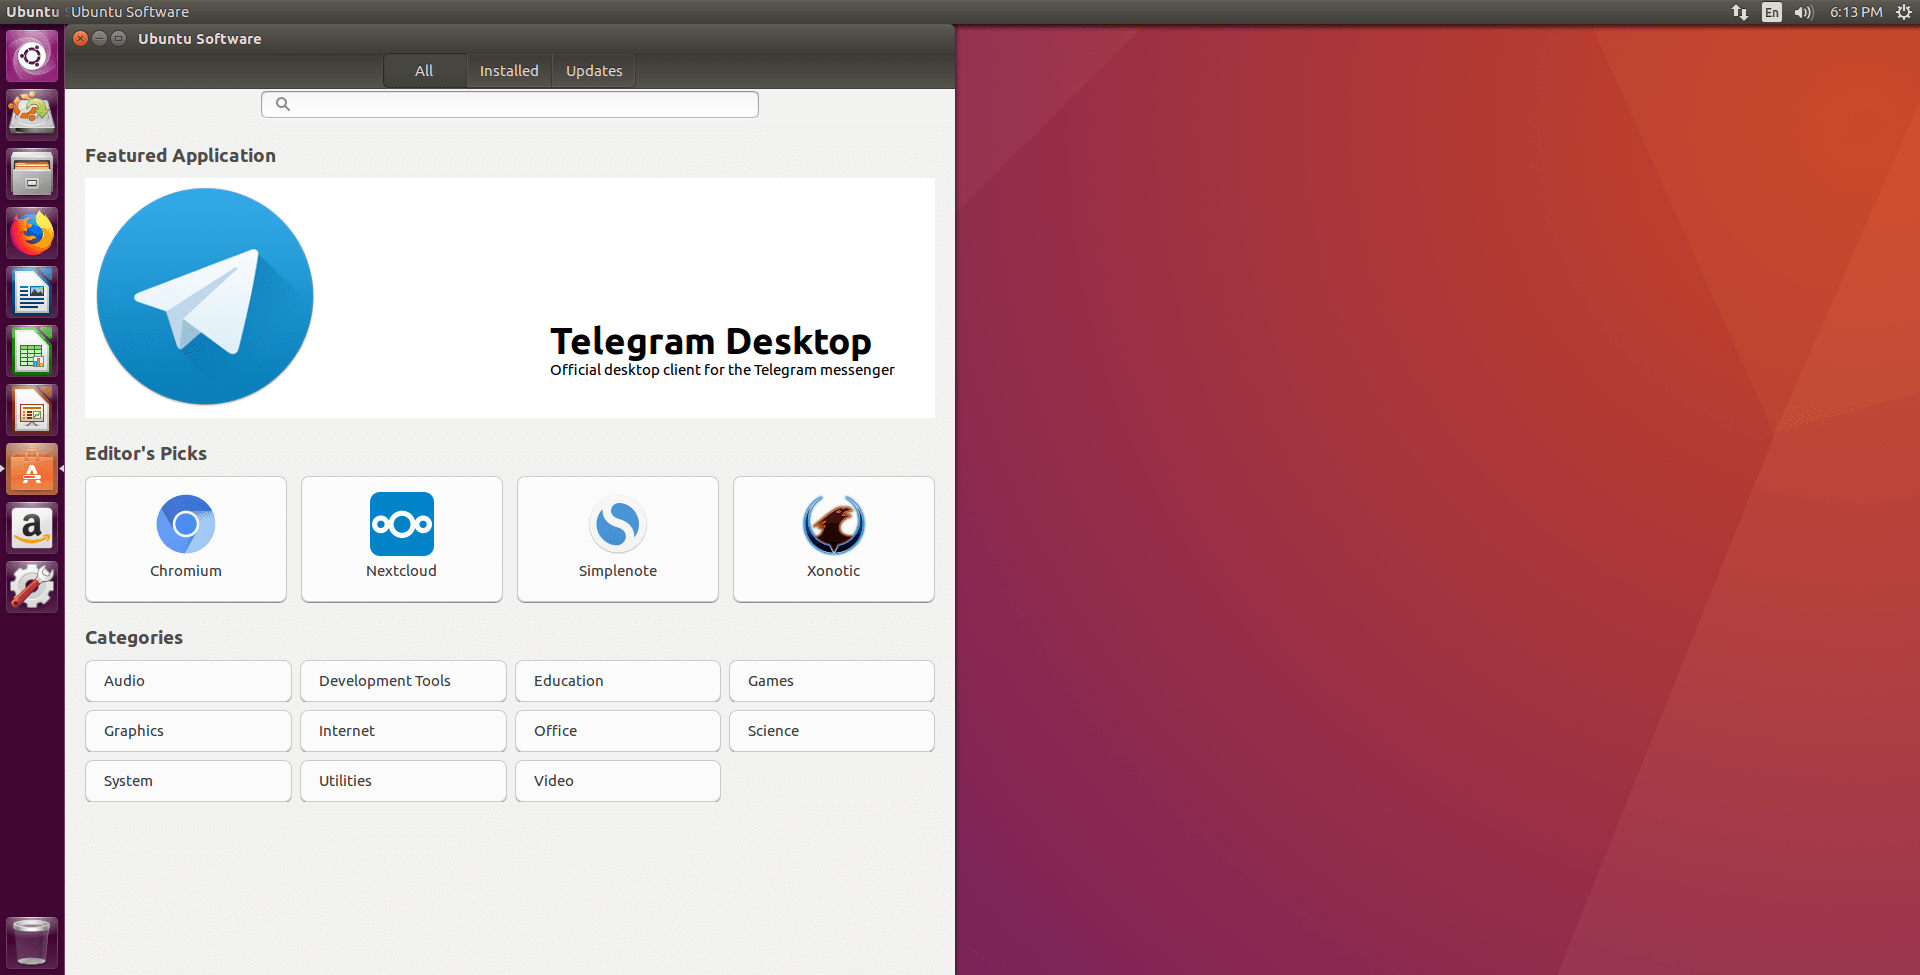
Task: Browse the Education category
Action: click(x=618, y=681)
